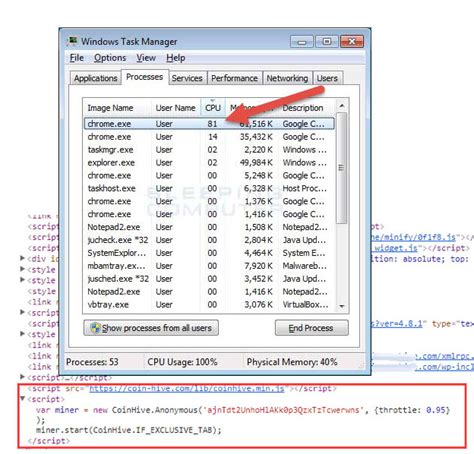The image size is (474, 454).
Task: Select Notepad2.exe row with 1,416 K memory
Action: (x=209, y=292)
